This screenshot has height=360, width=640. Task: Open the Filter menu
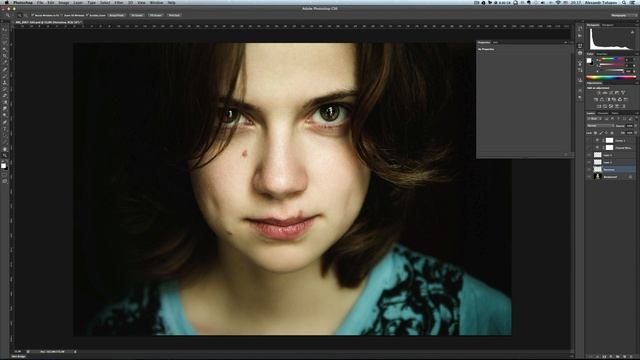[x=119, y=2]
